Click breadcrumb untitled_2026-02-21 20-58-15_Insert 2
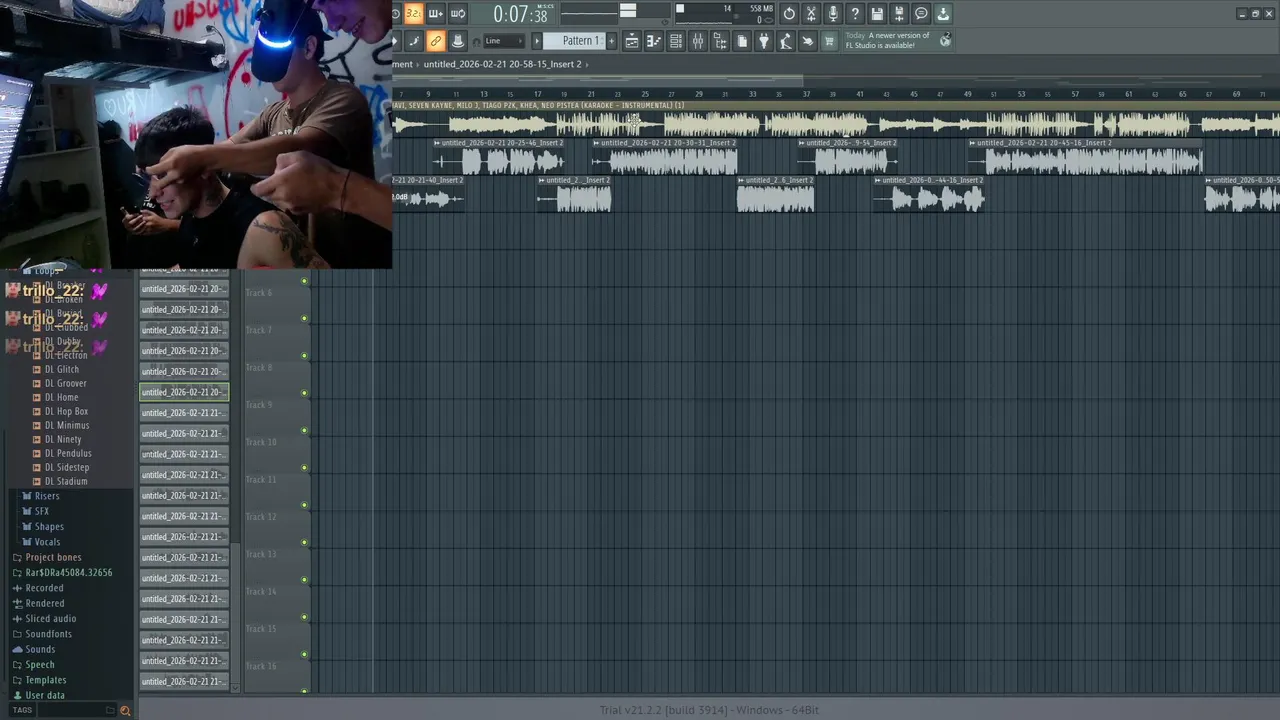This screenshot has height=720, width=1280. pos(502,64)
